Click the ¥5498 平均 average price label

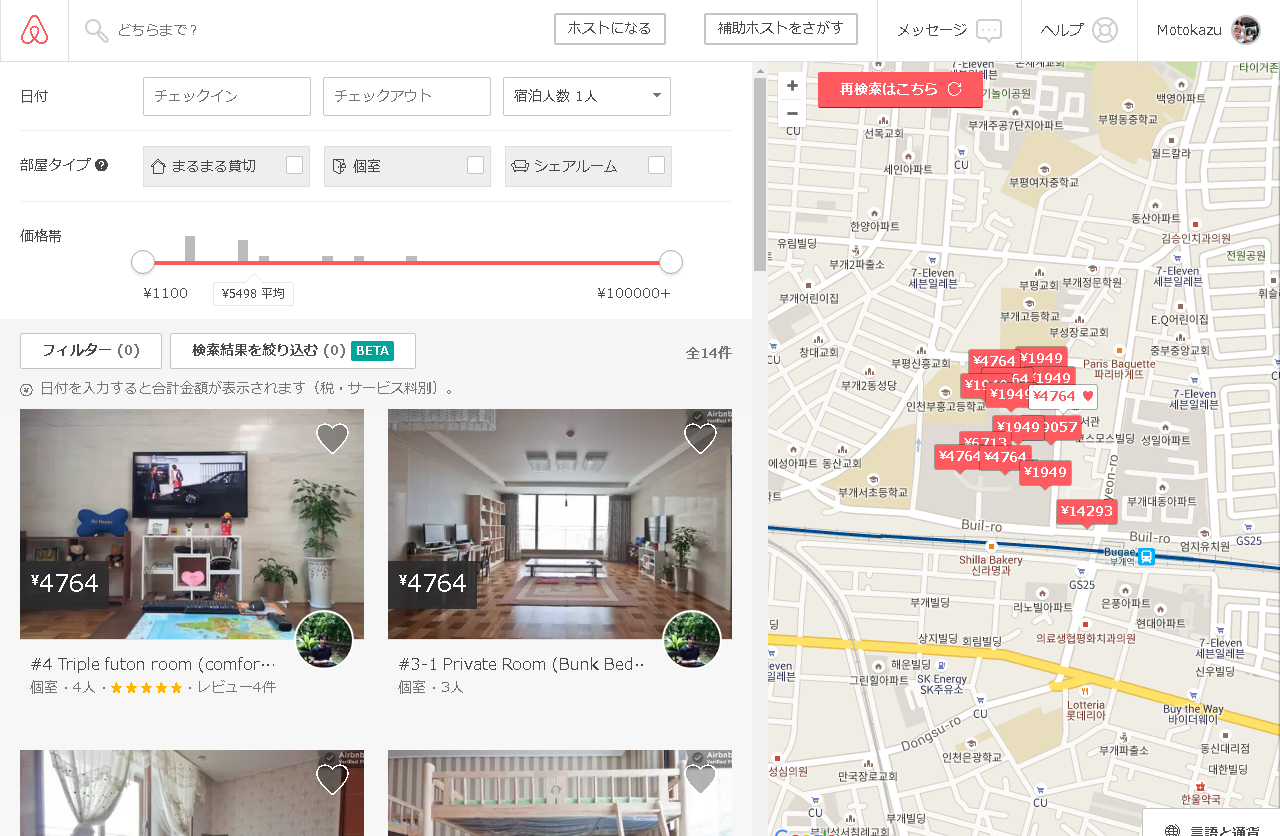pyautogui.click(x=253, y=293)
